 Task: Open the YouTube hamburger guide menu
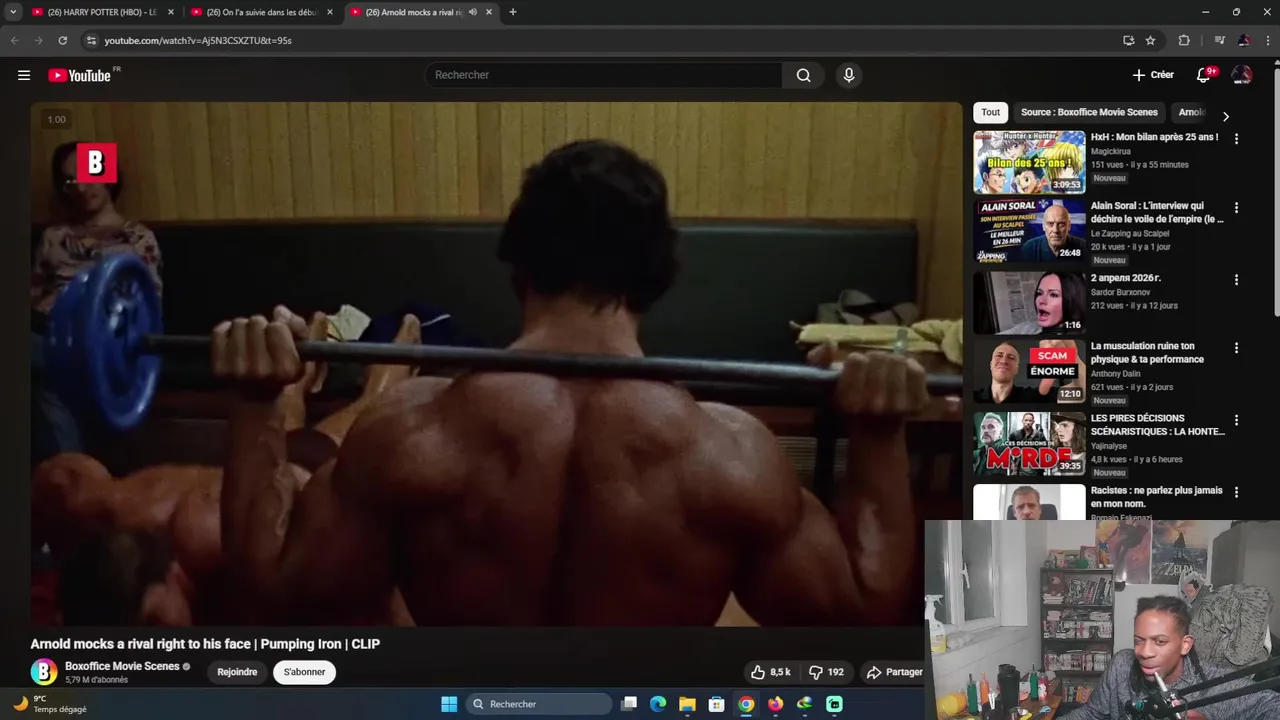pyautogui.click(x=24, y=75)
